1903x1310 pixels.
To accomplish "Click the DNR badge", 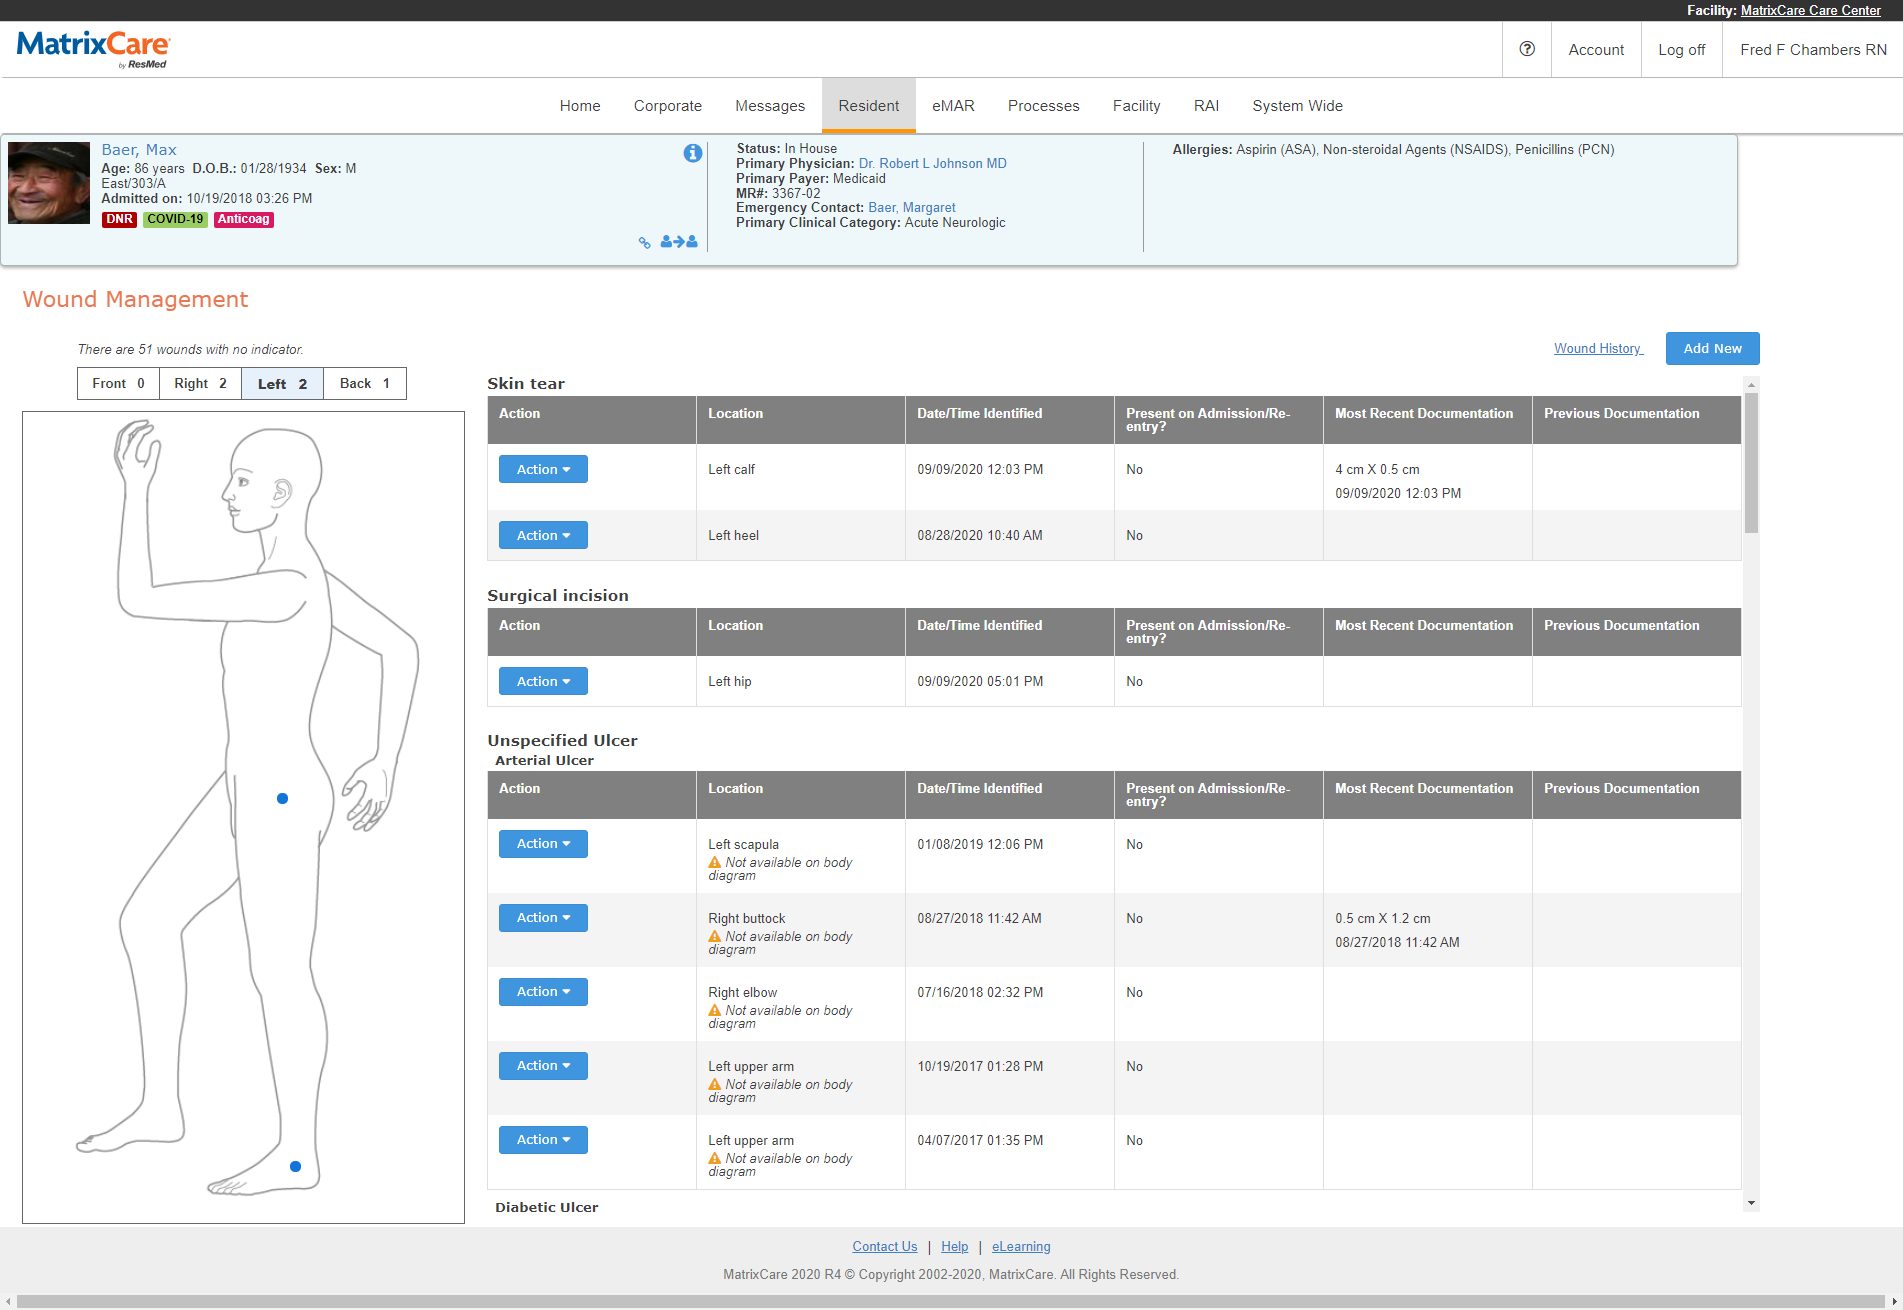I will 119,219.
